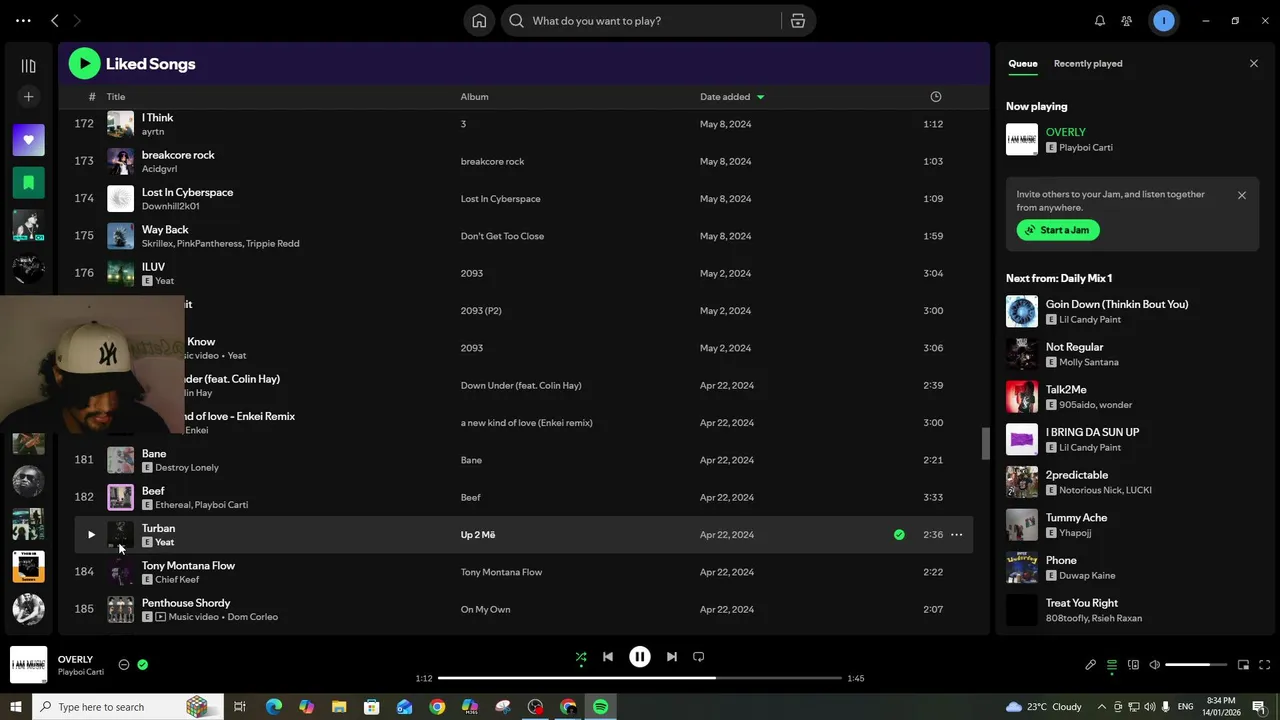Open Windows Start menu

(x=15, y=707)
